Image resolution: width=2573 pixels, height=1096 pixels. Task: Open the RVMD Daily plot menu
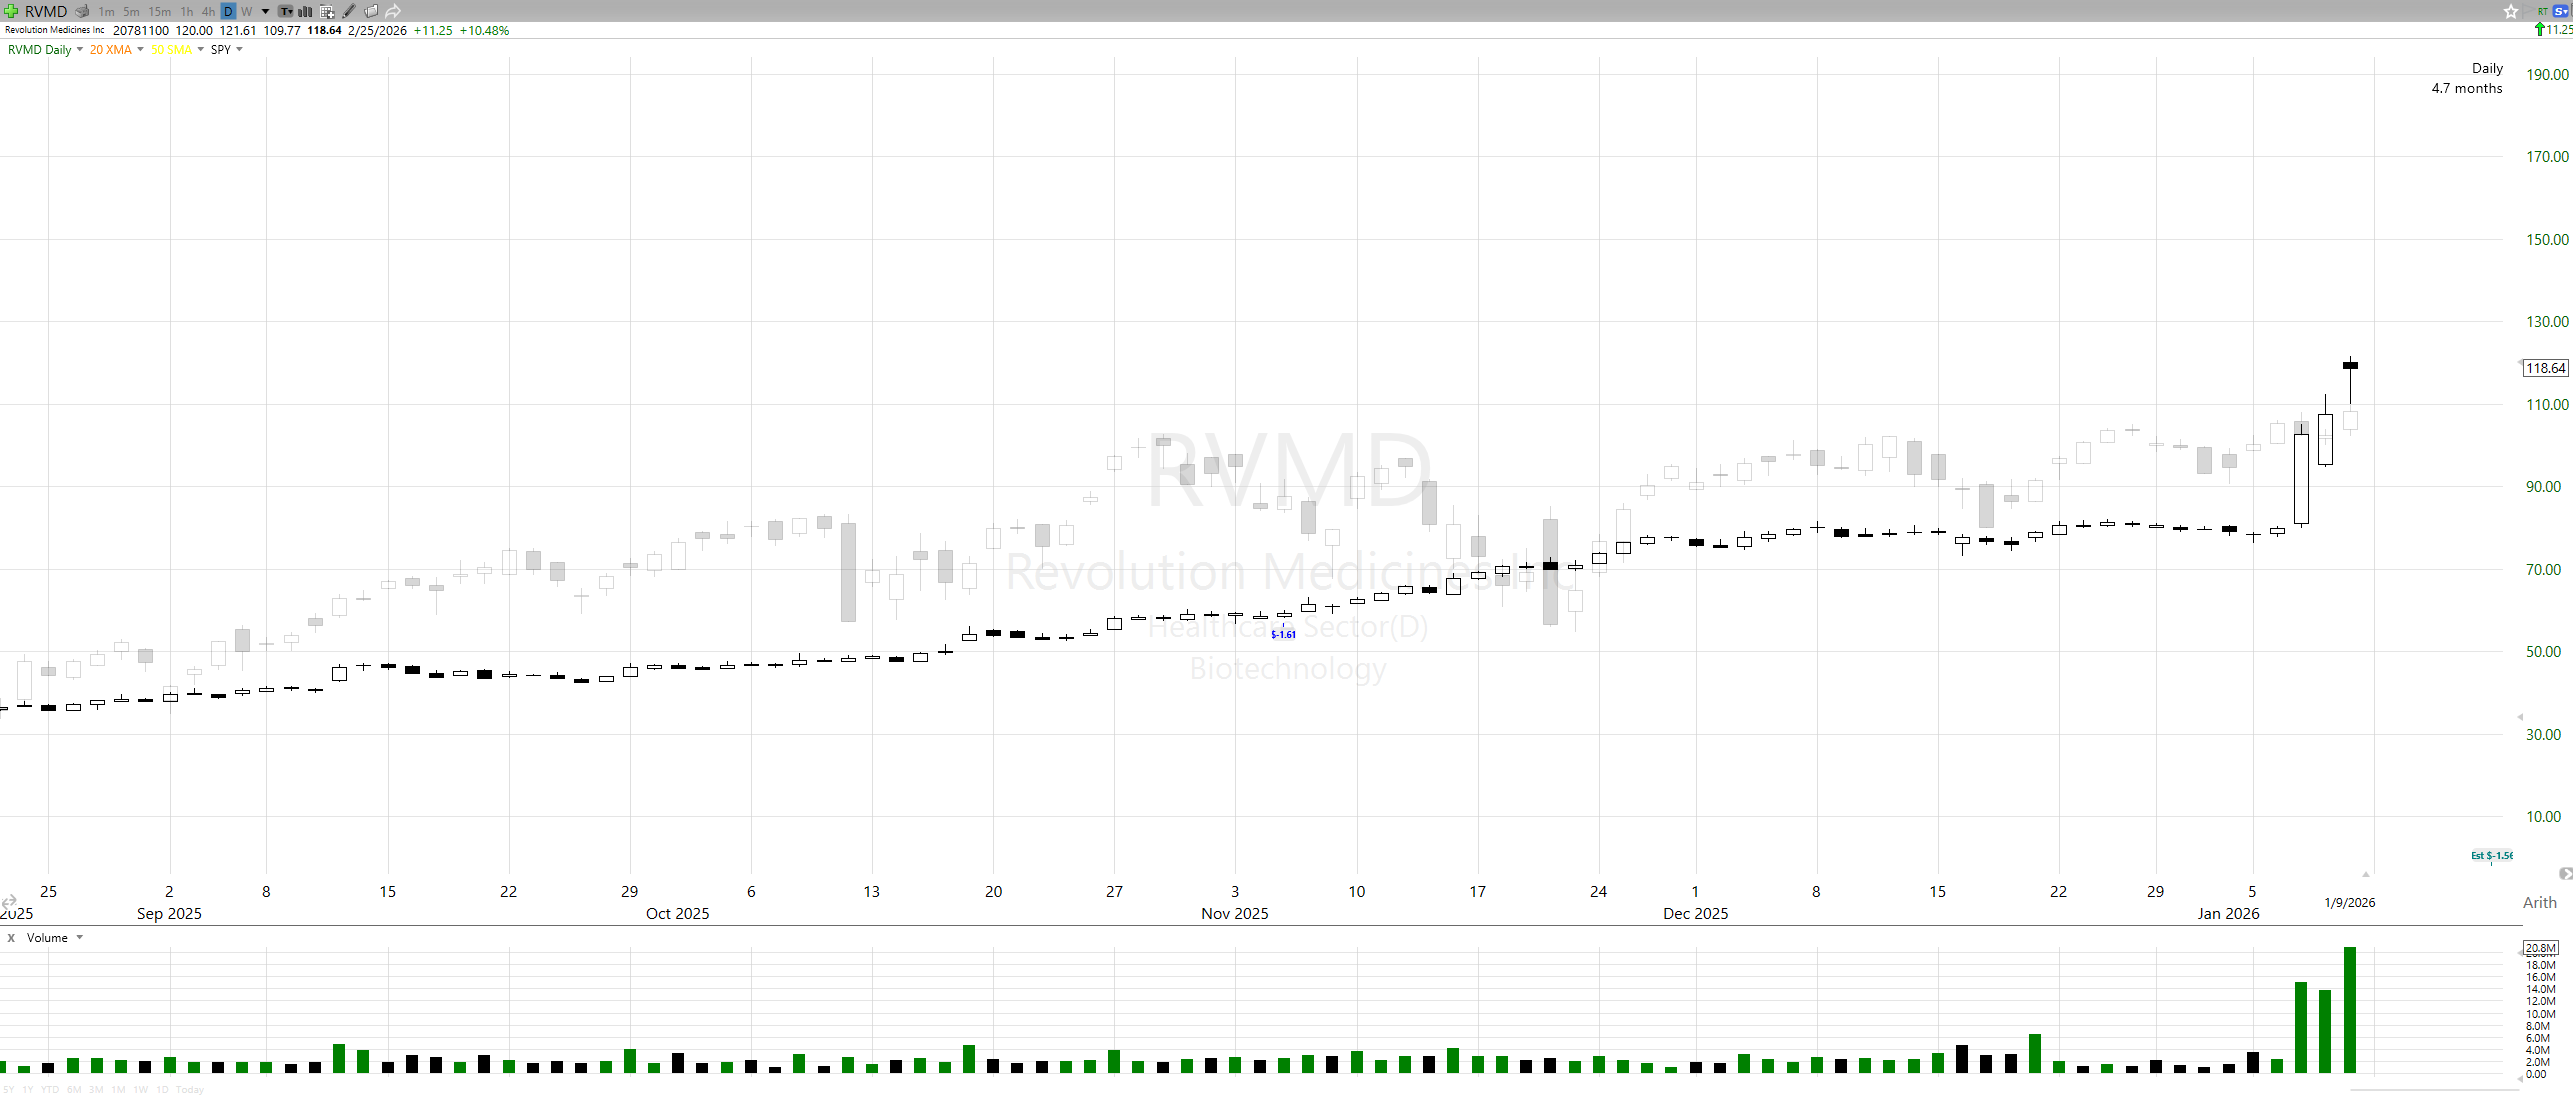point(79,49)
